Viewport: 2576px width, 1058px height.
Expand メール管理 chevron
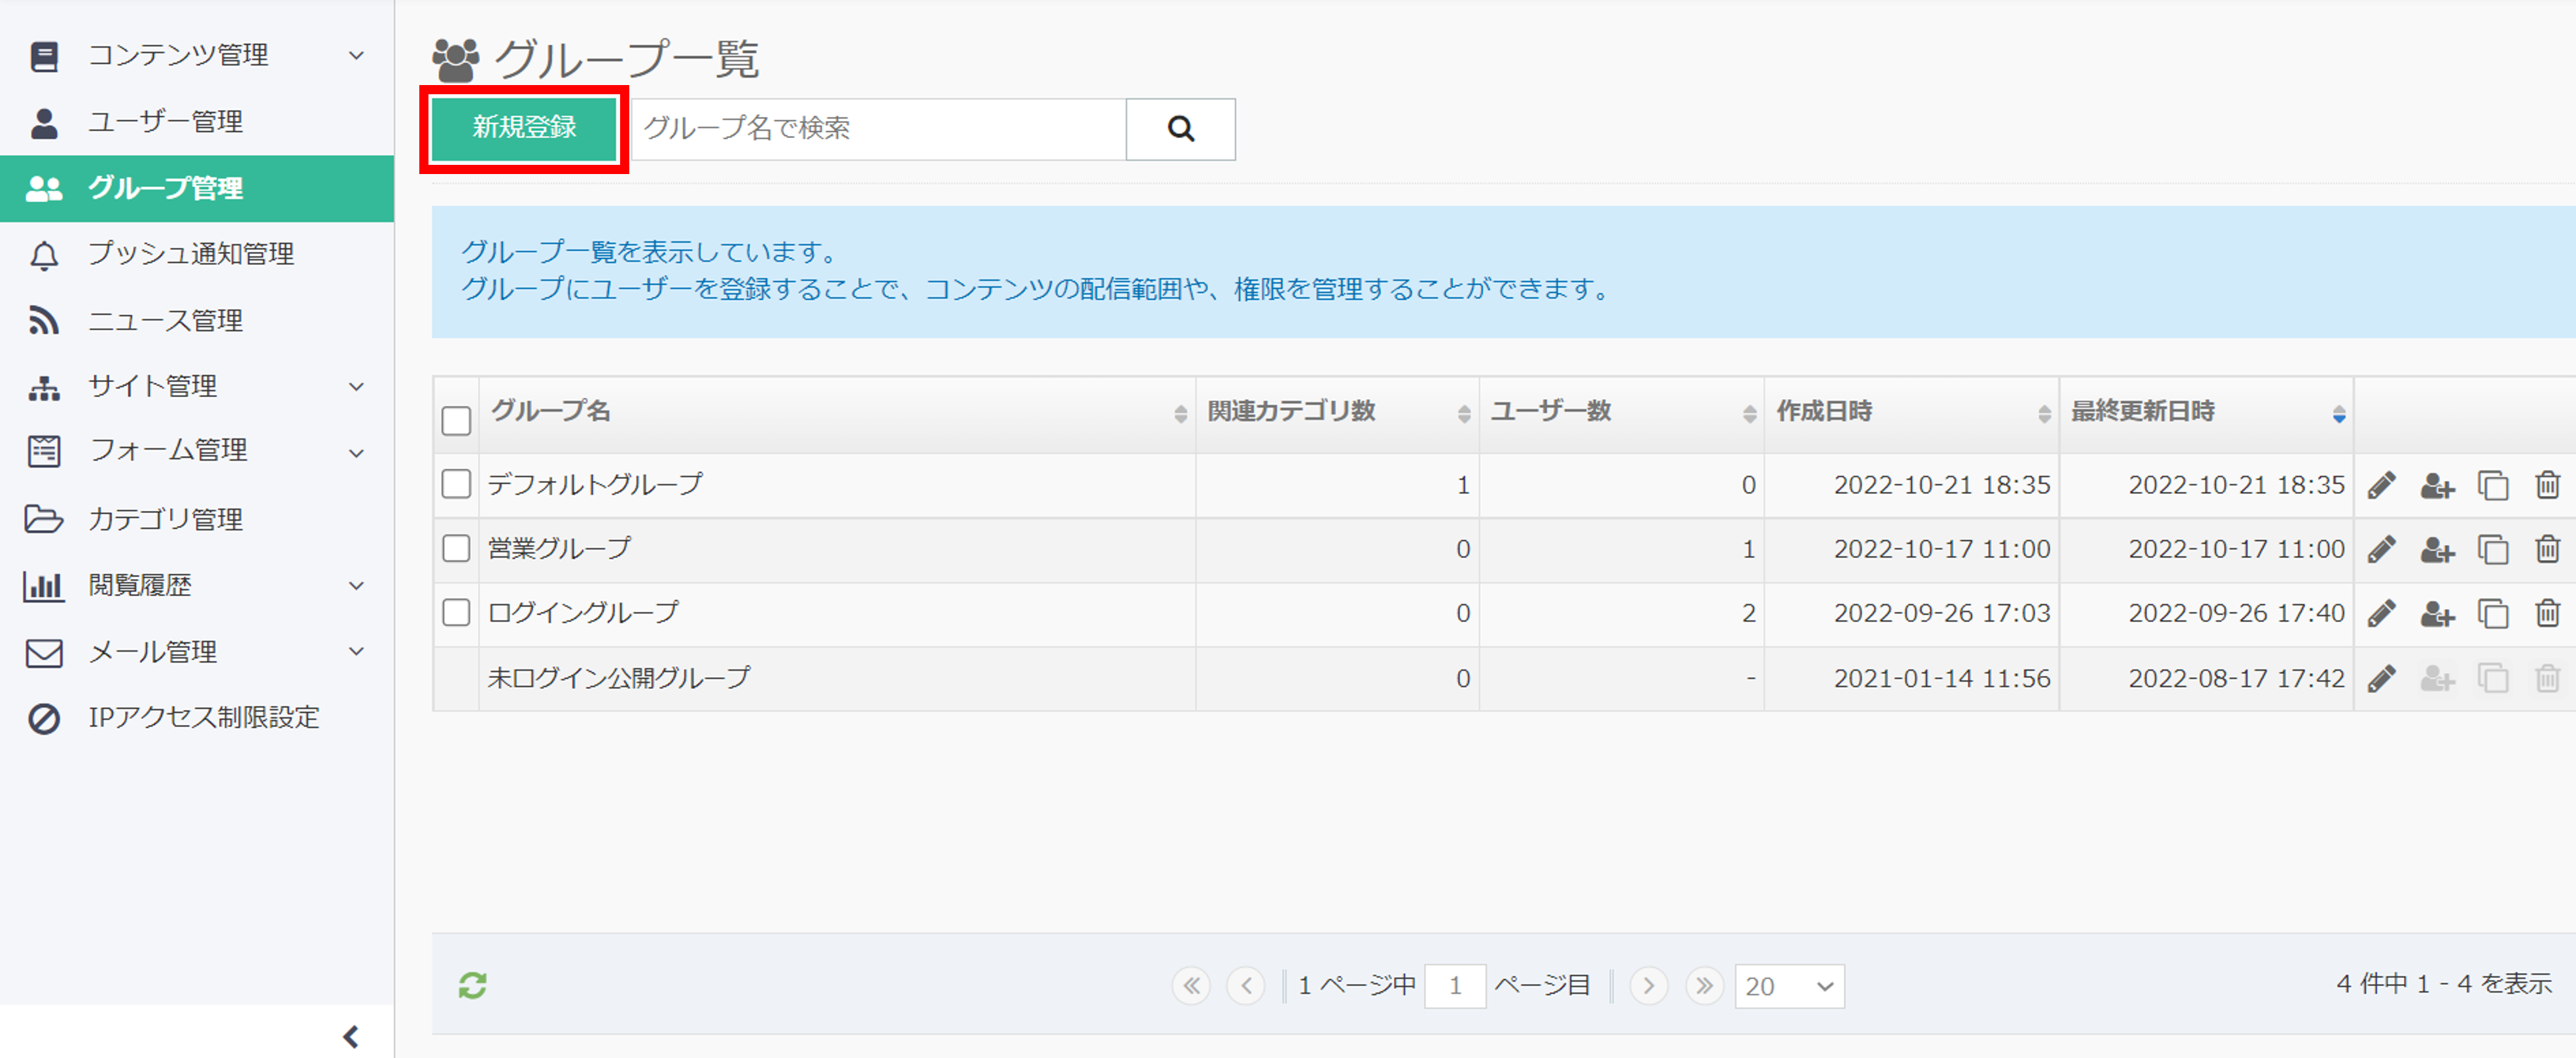tap(356, 651)
